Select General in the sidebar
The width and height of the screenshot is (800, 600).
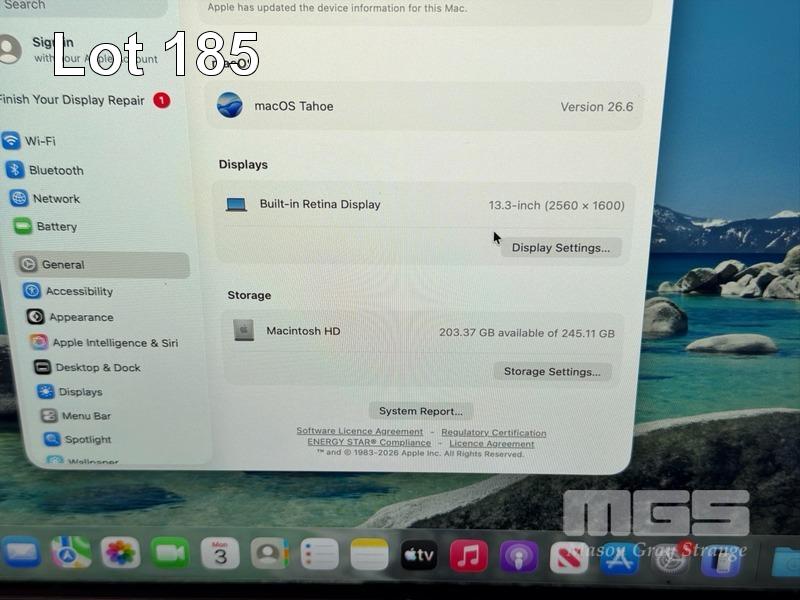[x=103, y=265]
